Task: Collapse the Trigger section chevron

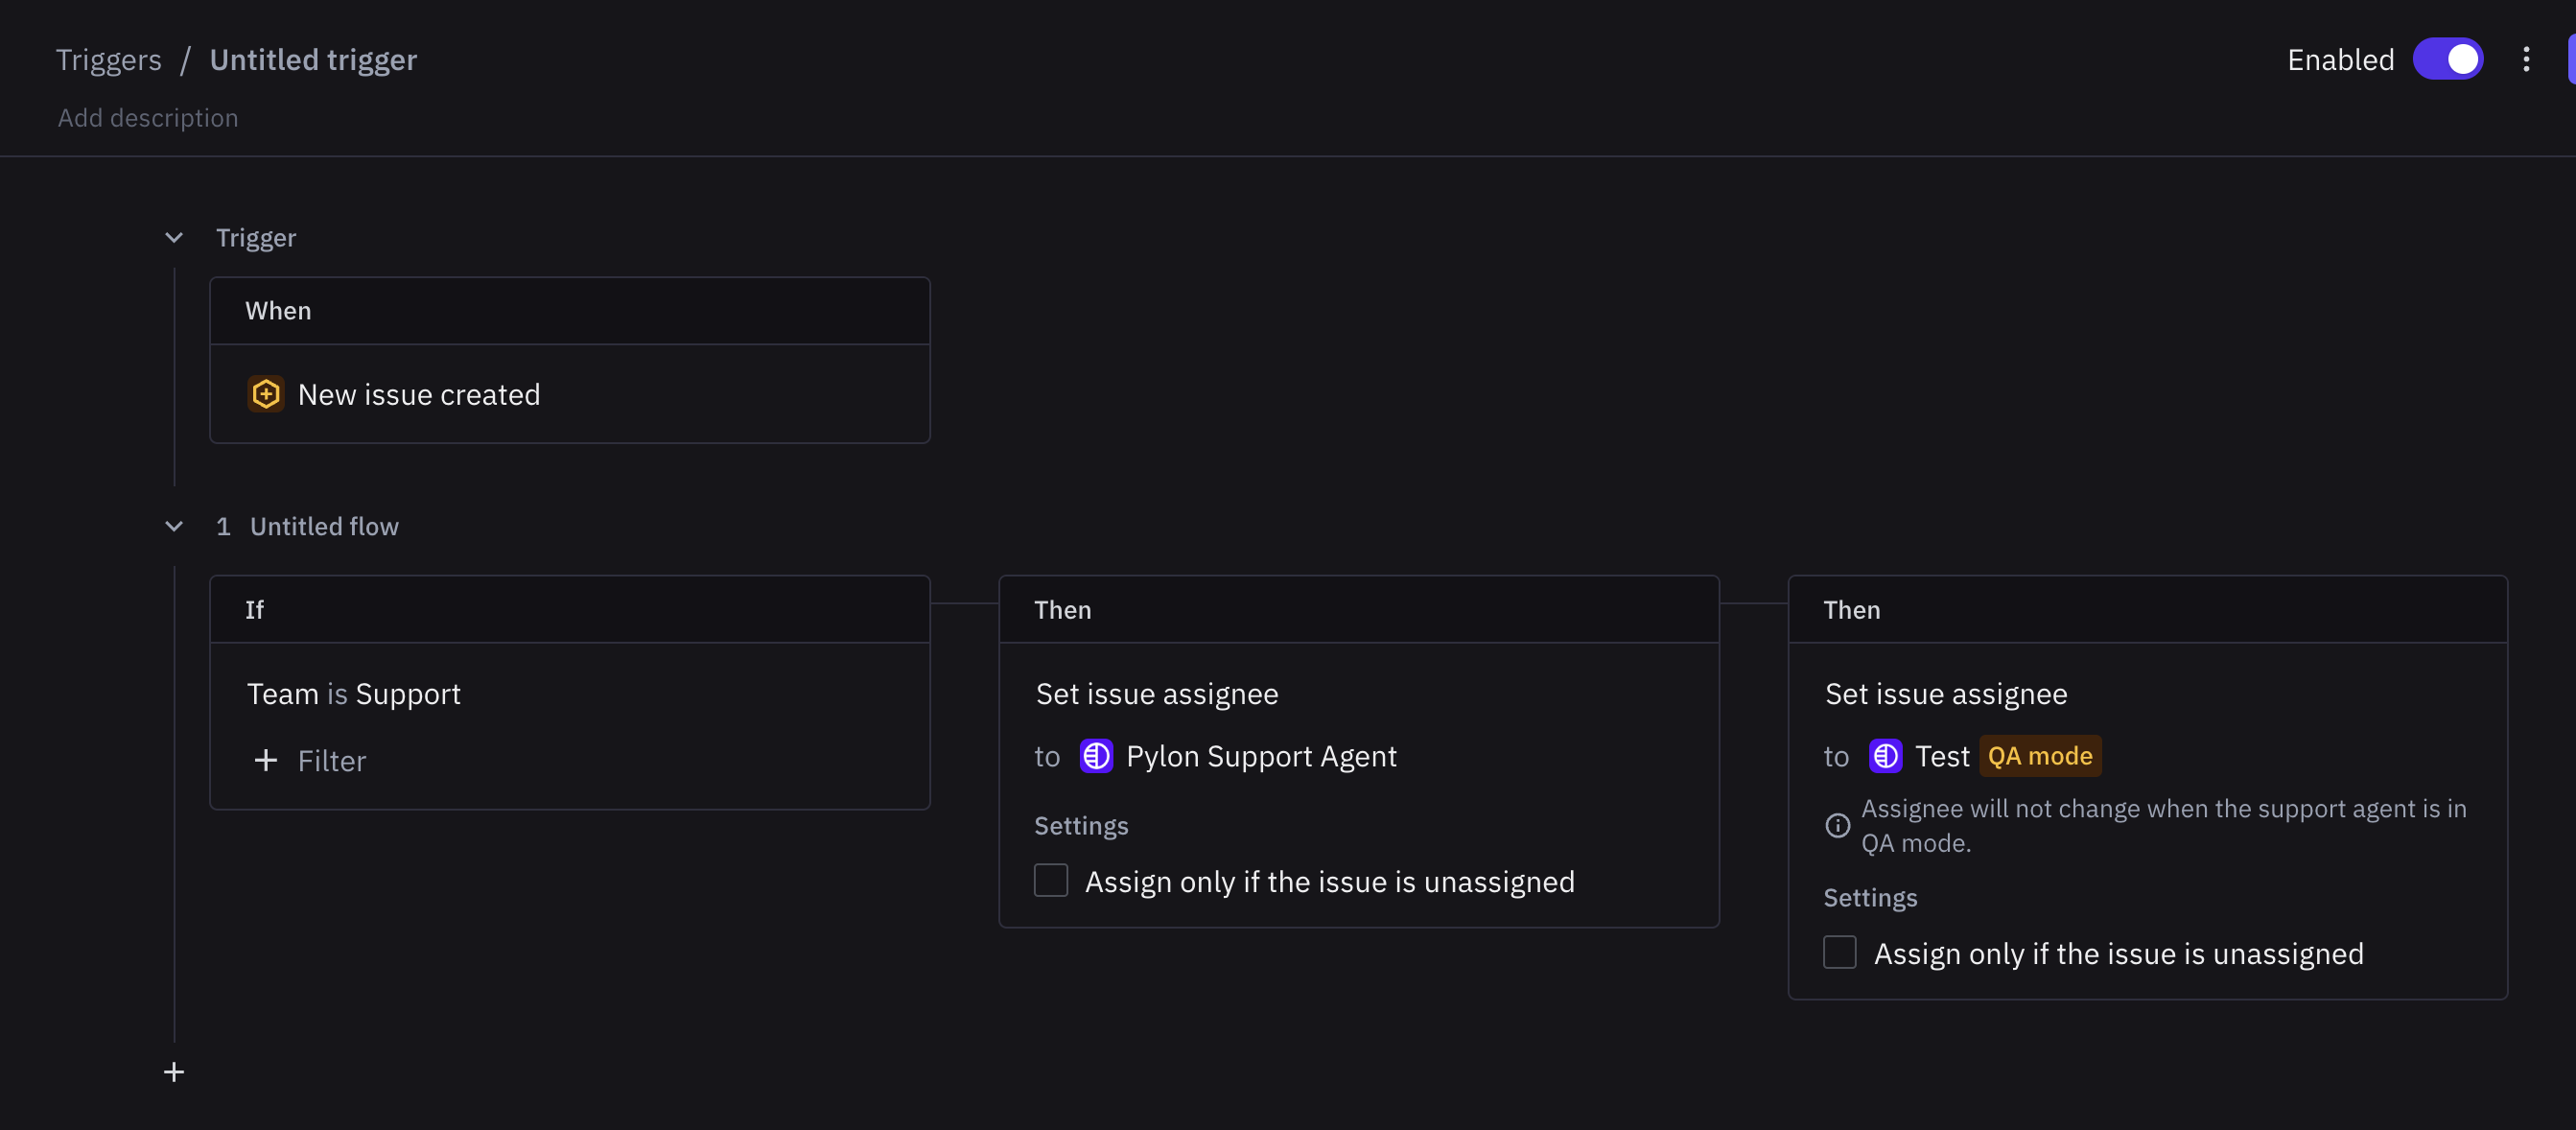Action: [174, 238]
